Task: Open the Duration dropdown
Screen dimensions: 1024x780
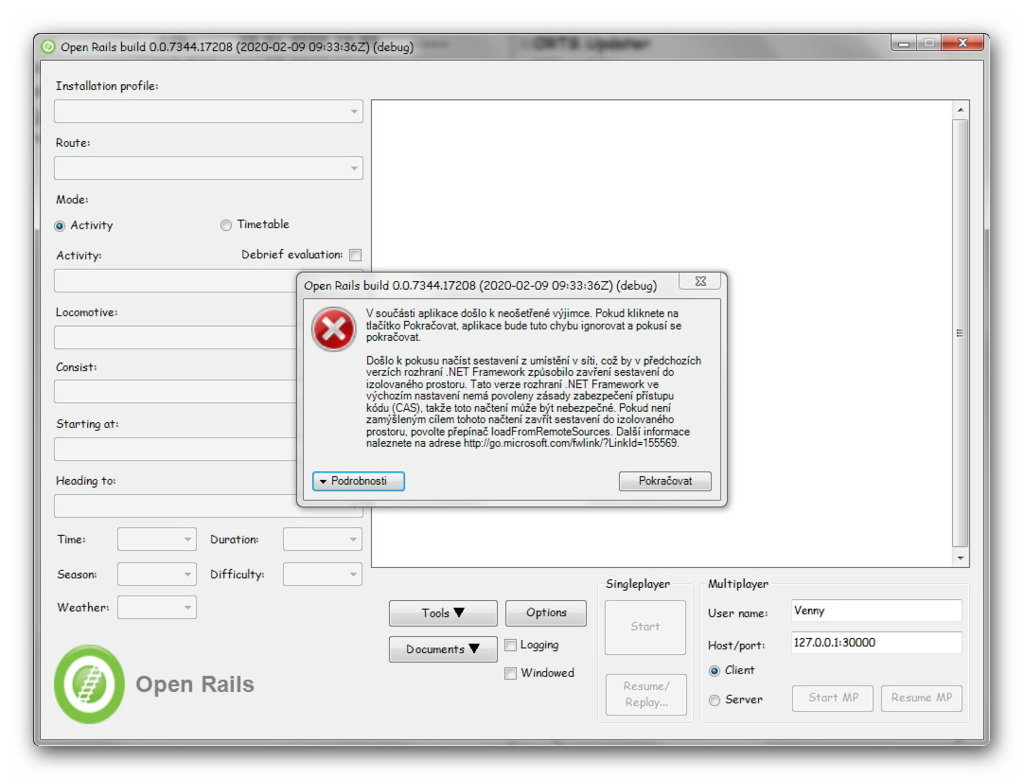Action: pos(323,540)
